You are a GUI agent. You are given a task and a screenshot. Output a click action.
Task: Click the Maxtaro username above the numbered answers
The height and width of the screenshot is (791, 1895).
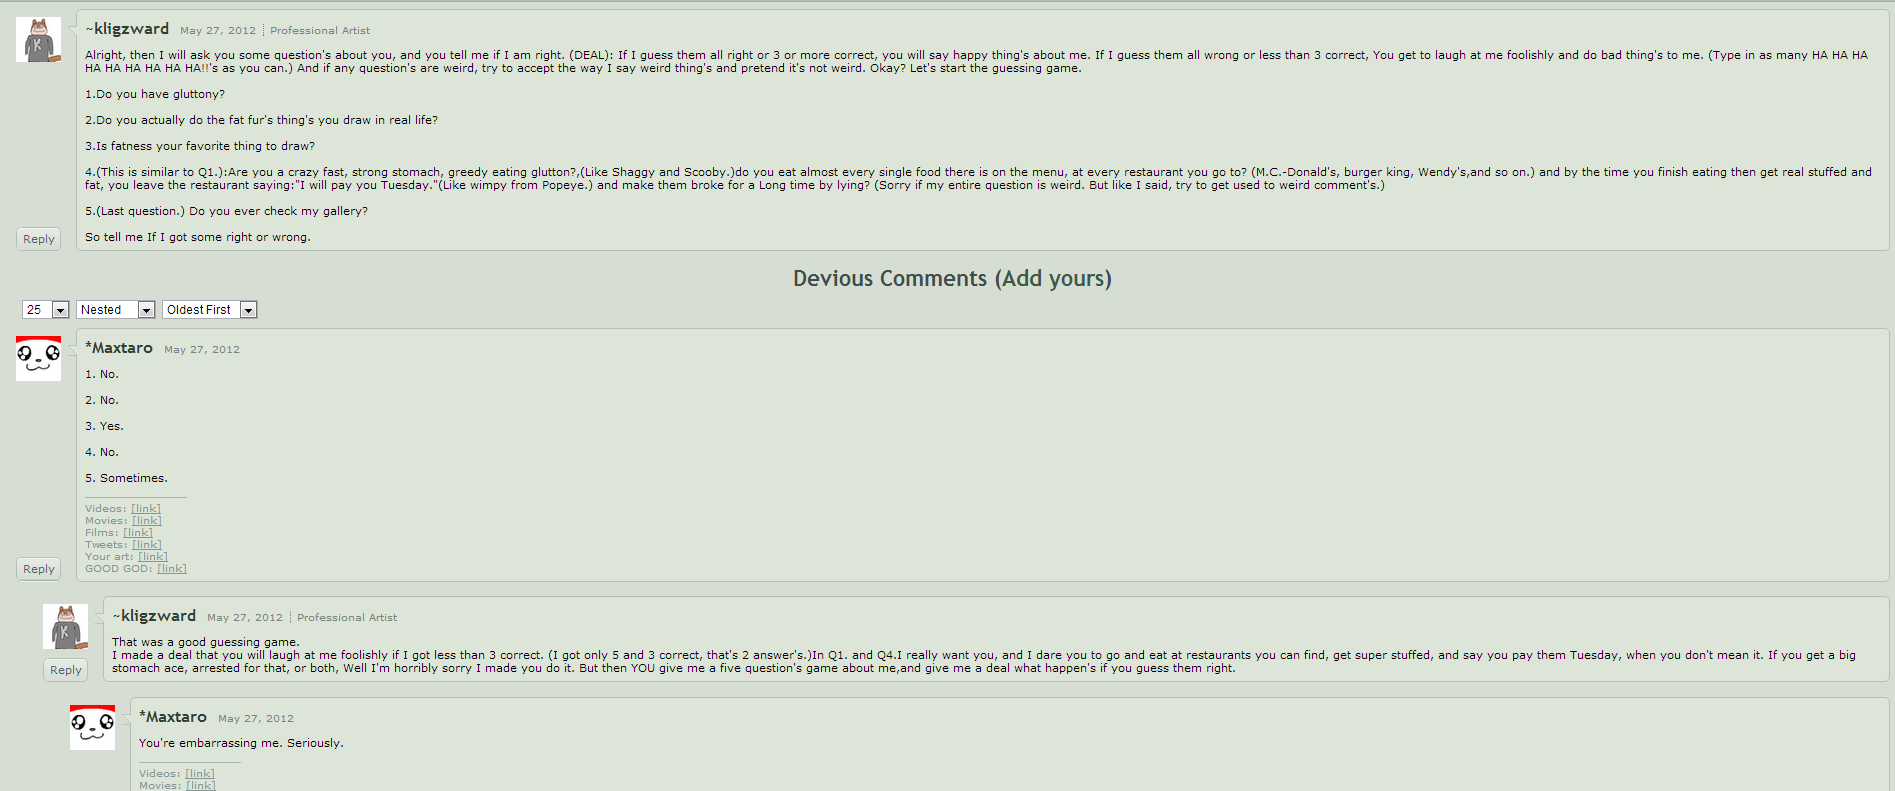(x=122, y=348)
